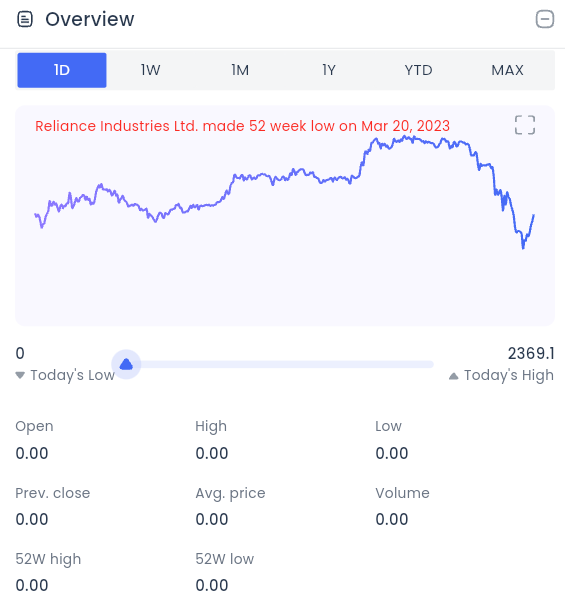Switch to the 1M timeframe tab
Image resolution: width=565 pixels, height=612 pixels.
[x=240, y=70]
